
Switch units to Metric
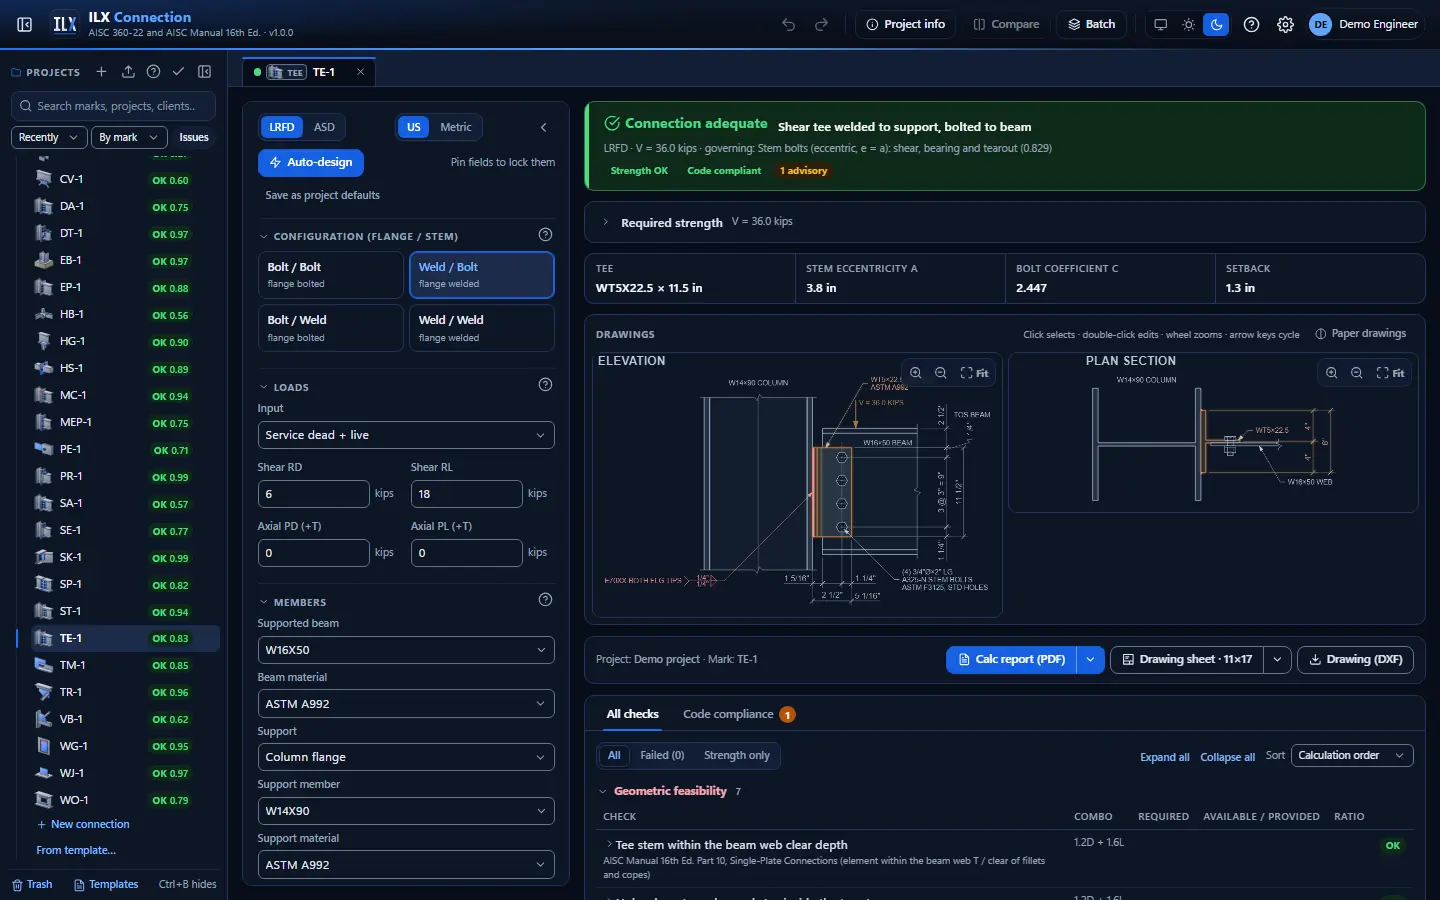pyautogui.click(x=456, y=127)
